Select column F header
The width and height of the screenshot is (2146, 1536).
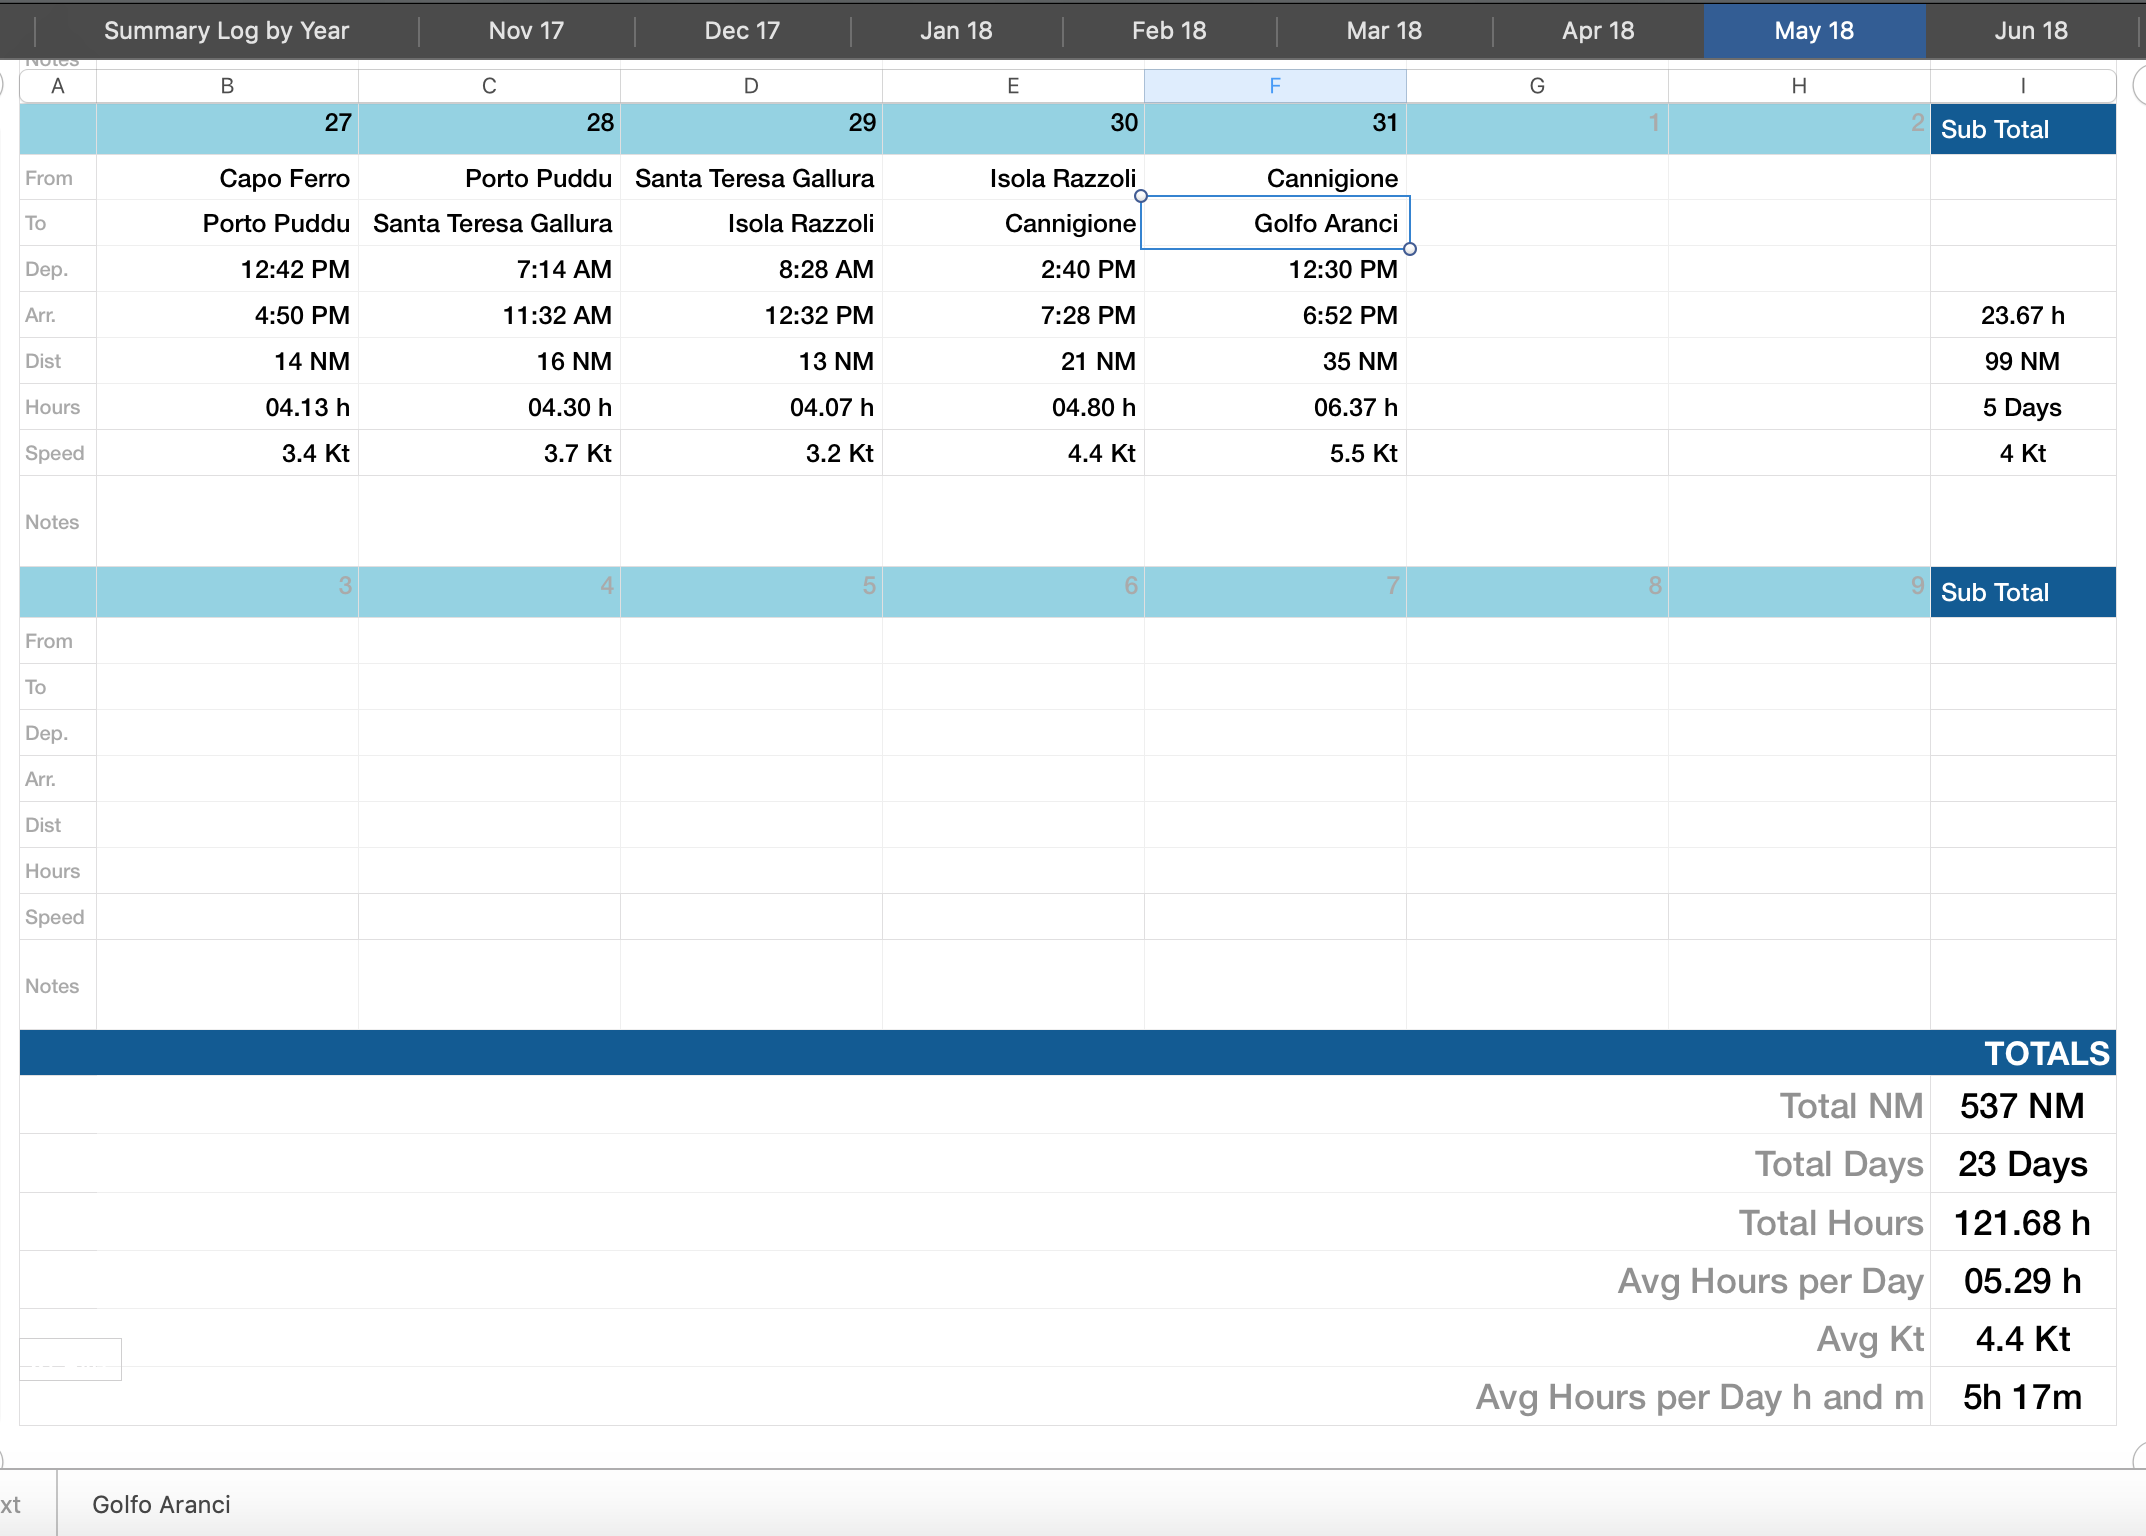(x=1274, y=86)
